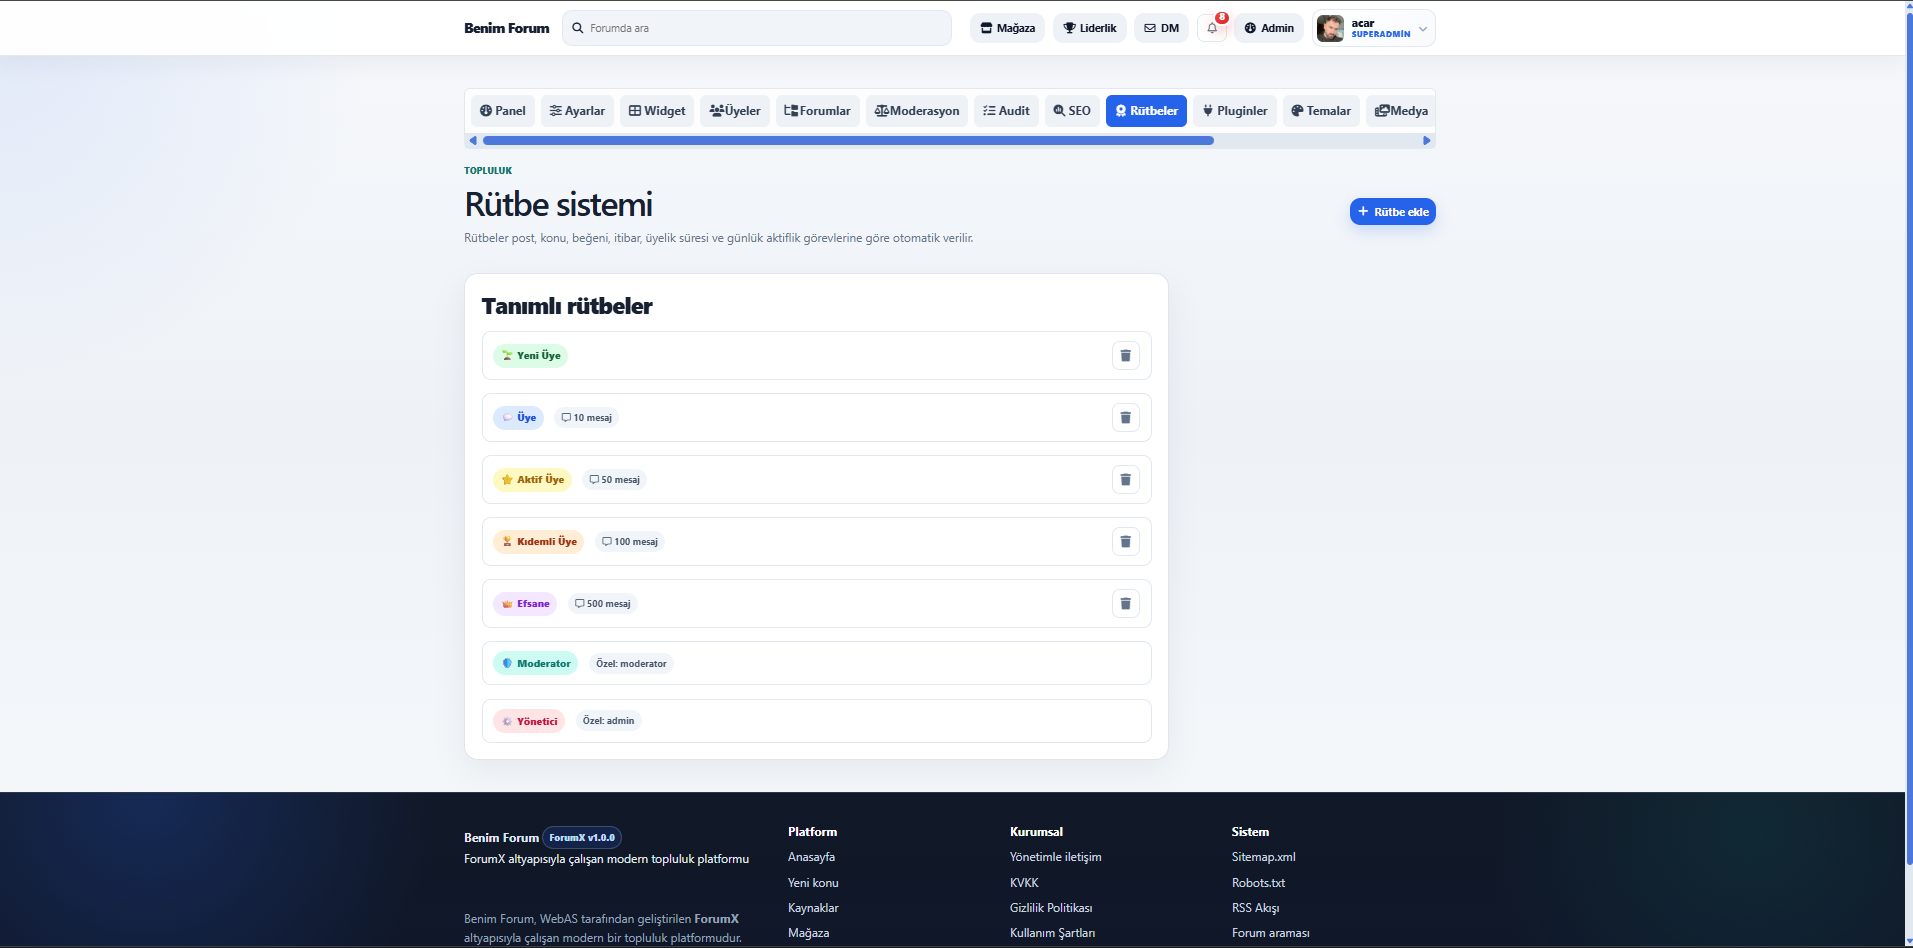The image size is (1913, 948).
Task: Open DM messages
Action: pos(1161,28)
